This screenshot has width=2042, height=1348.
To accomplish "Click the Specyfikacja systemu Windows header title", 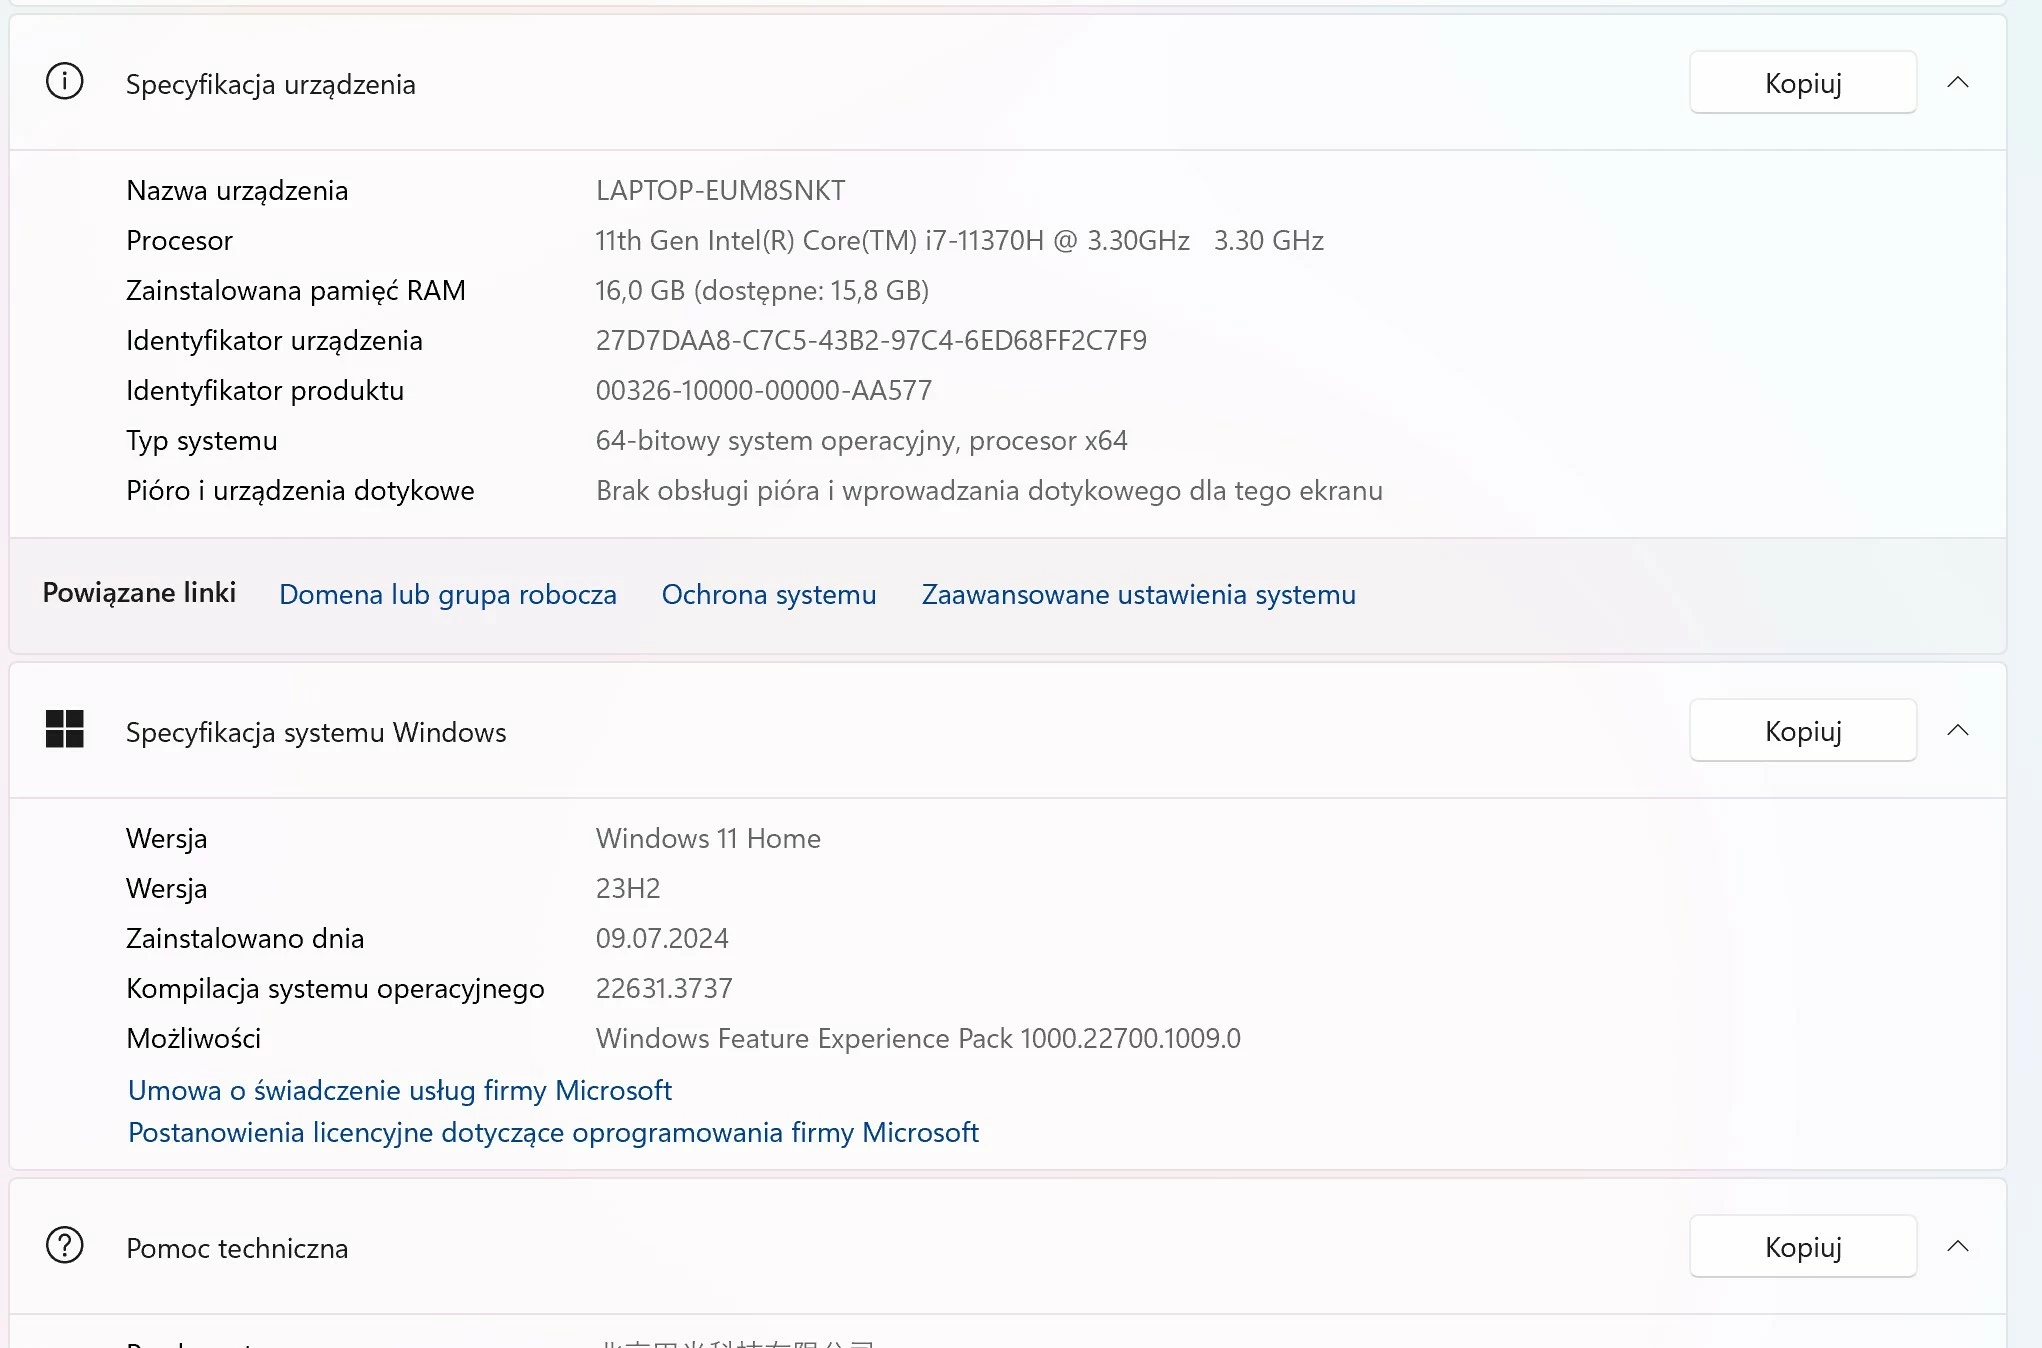I will [x=316, y=732].
